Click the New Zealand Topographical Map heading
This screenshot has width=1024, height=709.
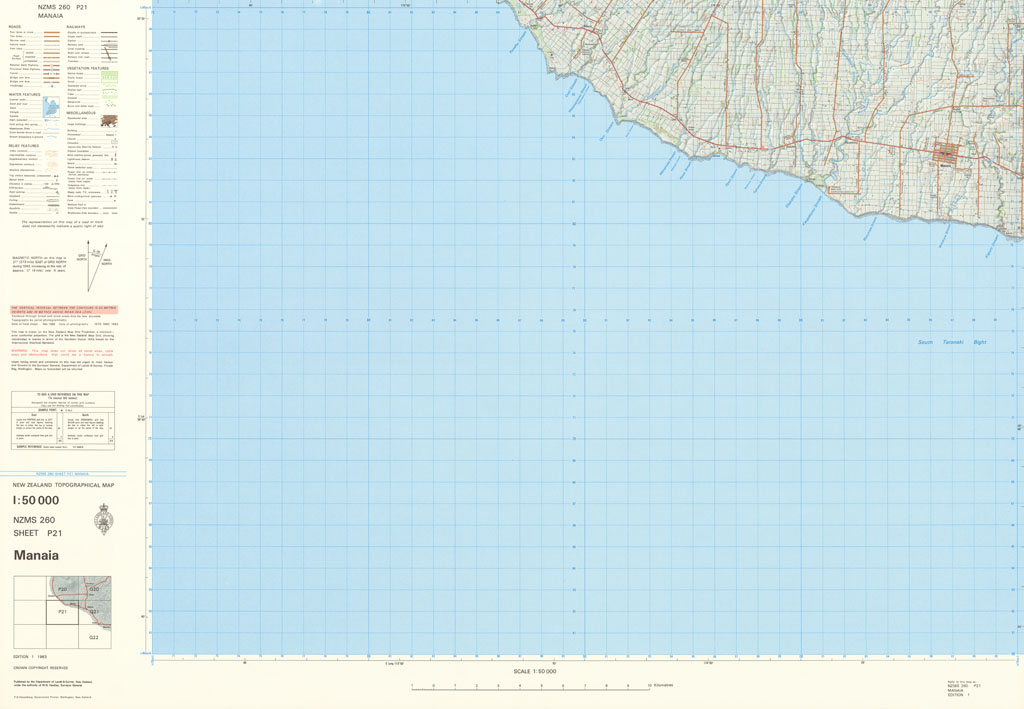pyautogui.click(x=62, y=485)
